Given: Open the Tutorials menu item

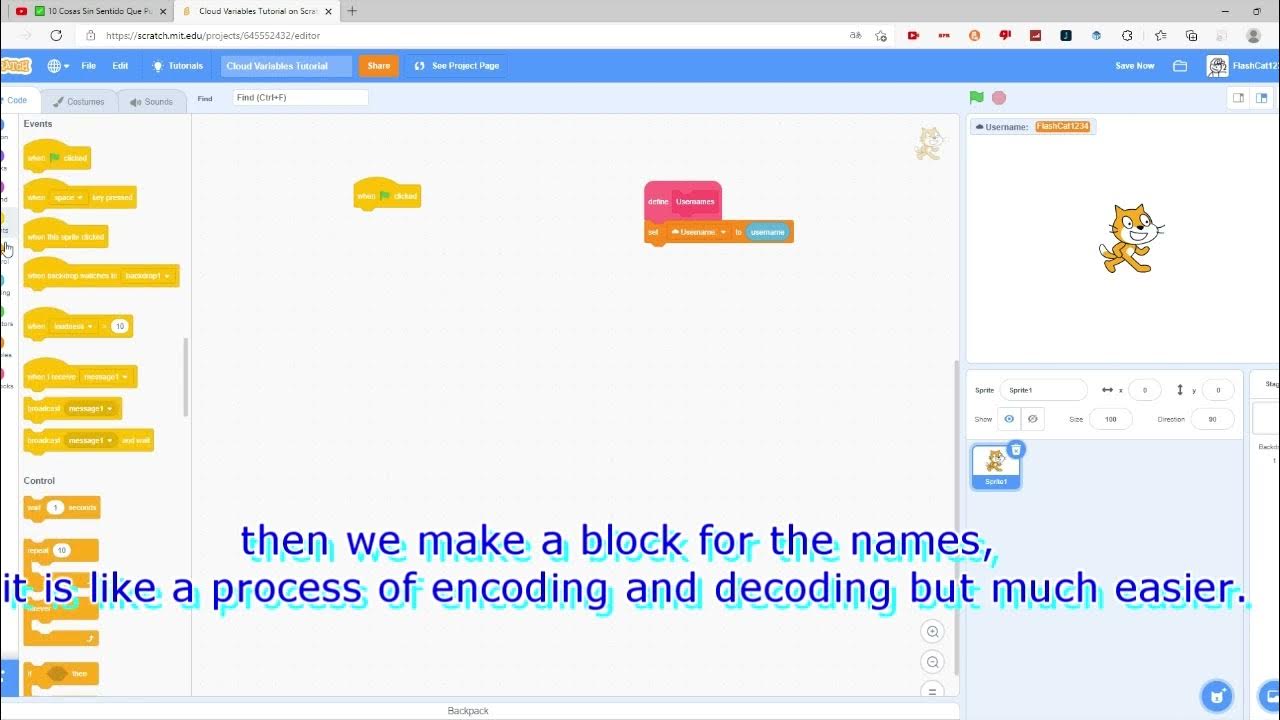Looking at the screenshot, I should [x=177, y=66].
